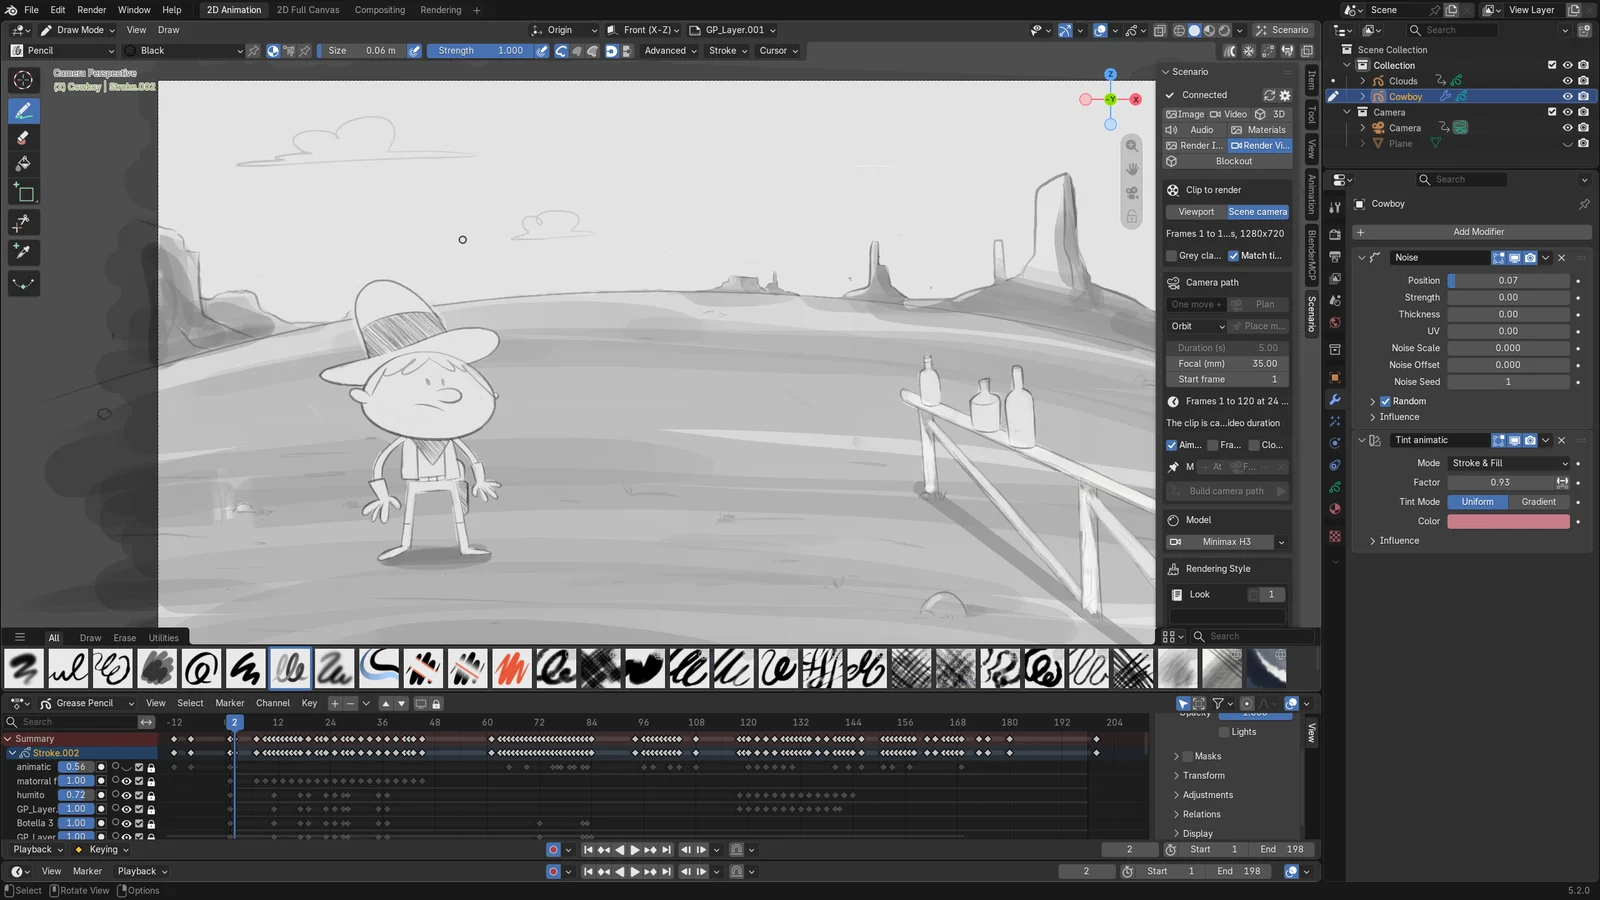Click the pan hand viewport gizmo
Image resolution: width=1600 pixels, height=900 pixels.
[x=1132, y=169]
